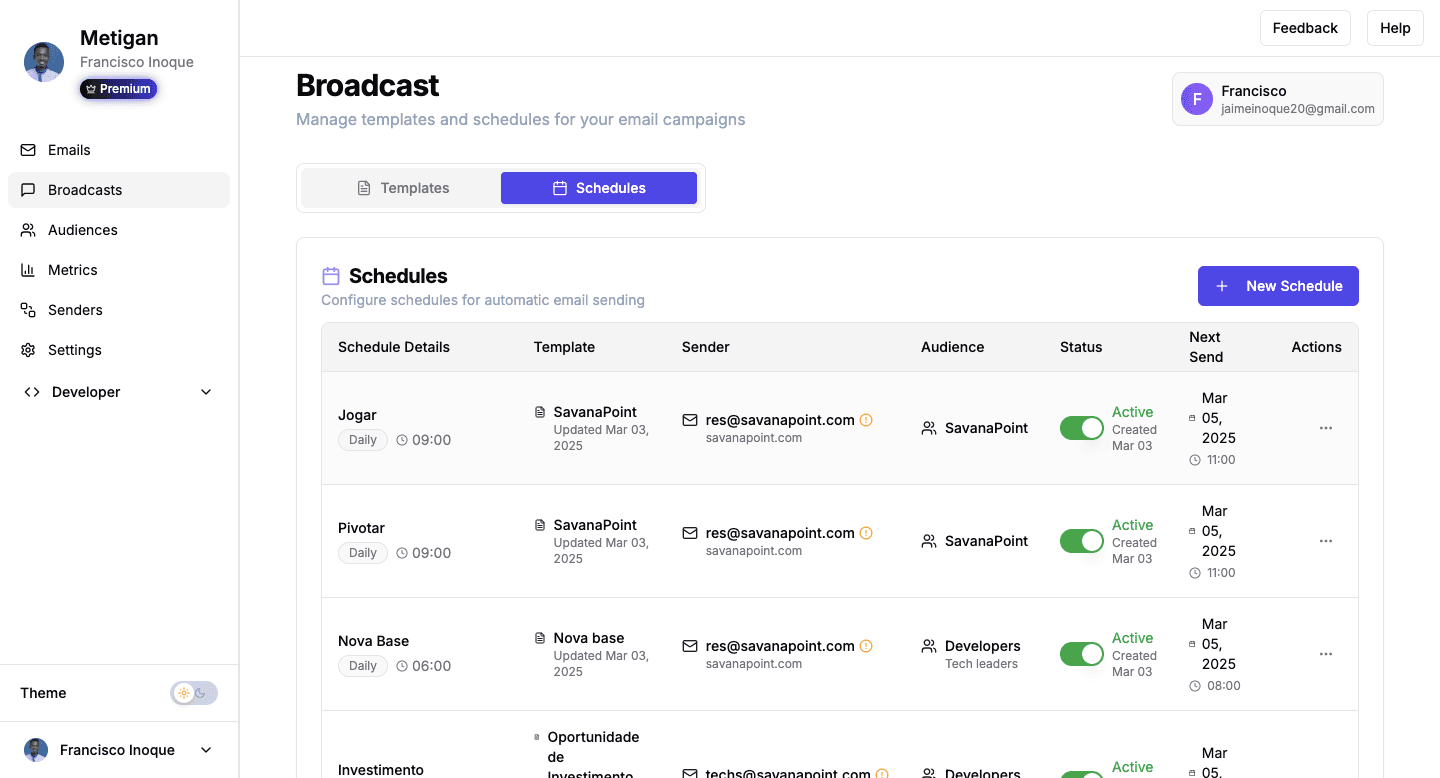
Task: Open Nova Base row actions menu
Action: (1326, 654)
